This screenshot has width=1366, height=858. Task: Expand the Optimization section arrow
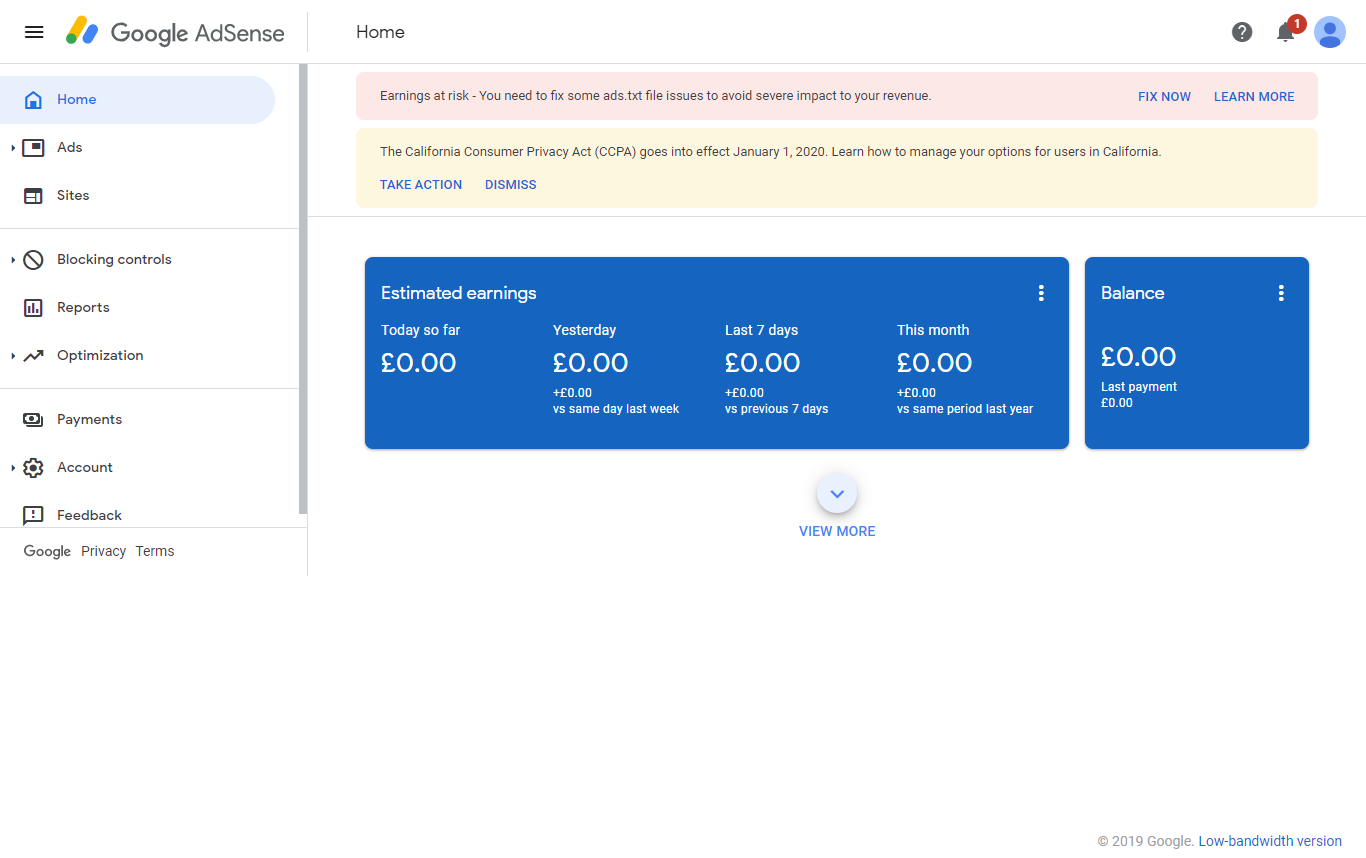pyautogui.click(x=13, y=356)
